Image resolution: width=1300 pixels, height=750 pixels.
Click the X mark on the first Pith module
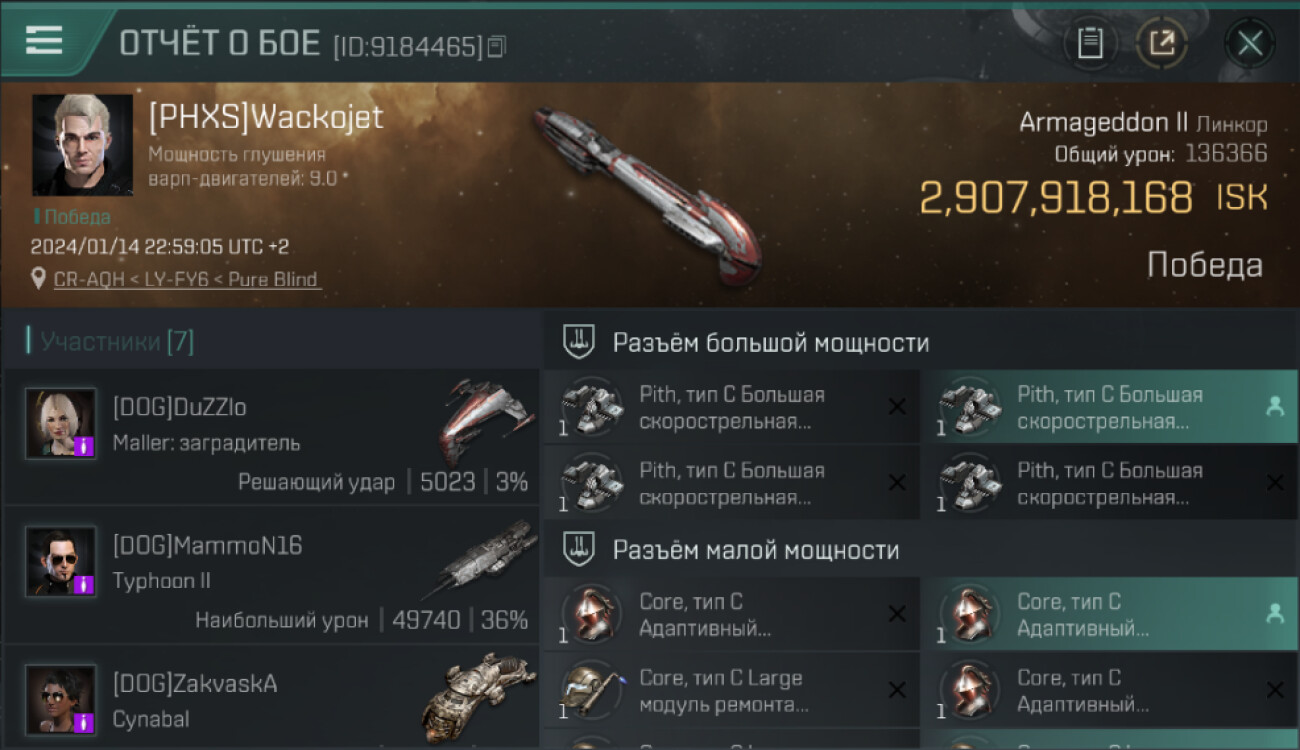[x=897, y=406]
